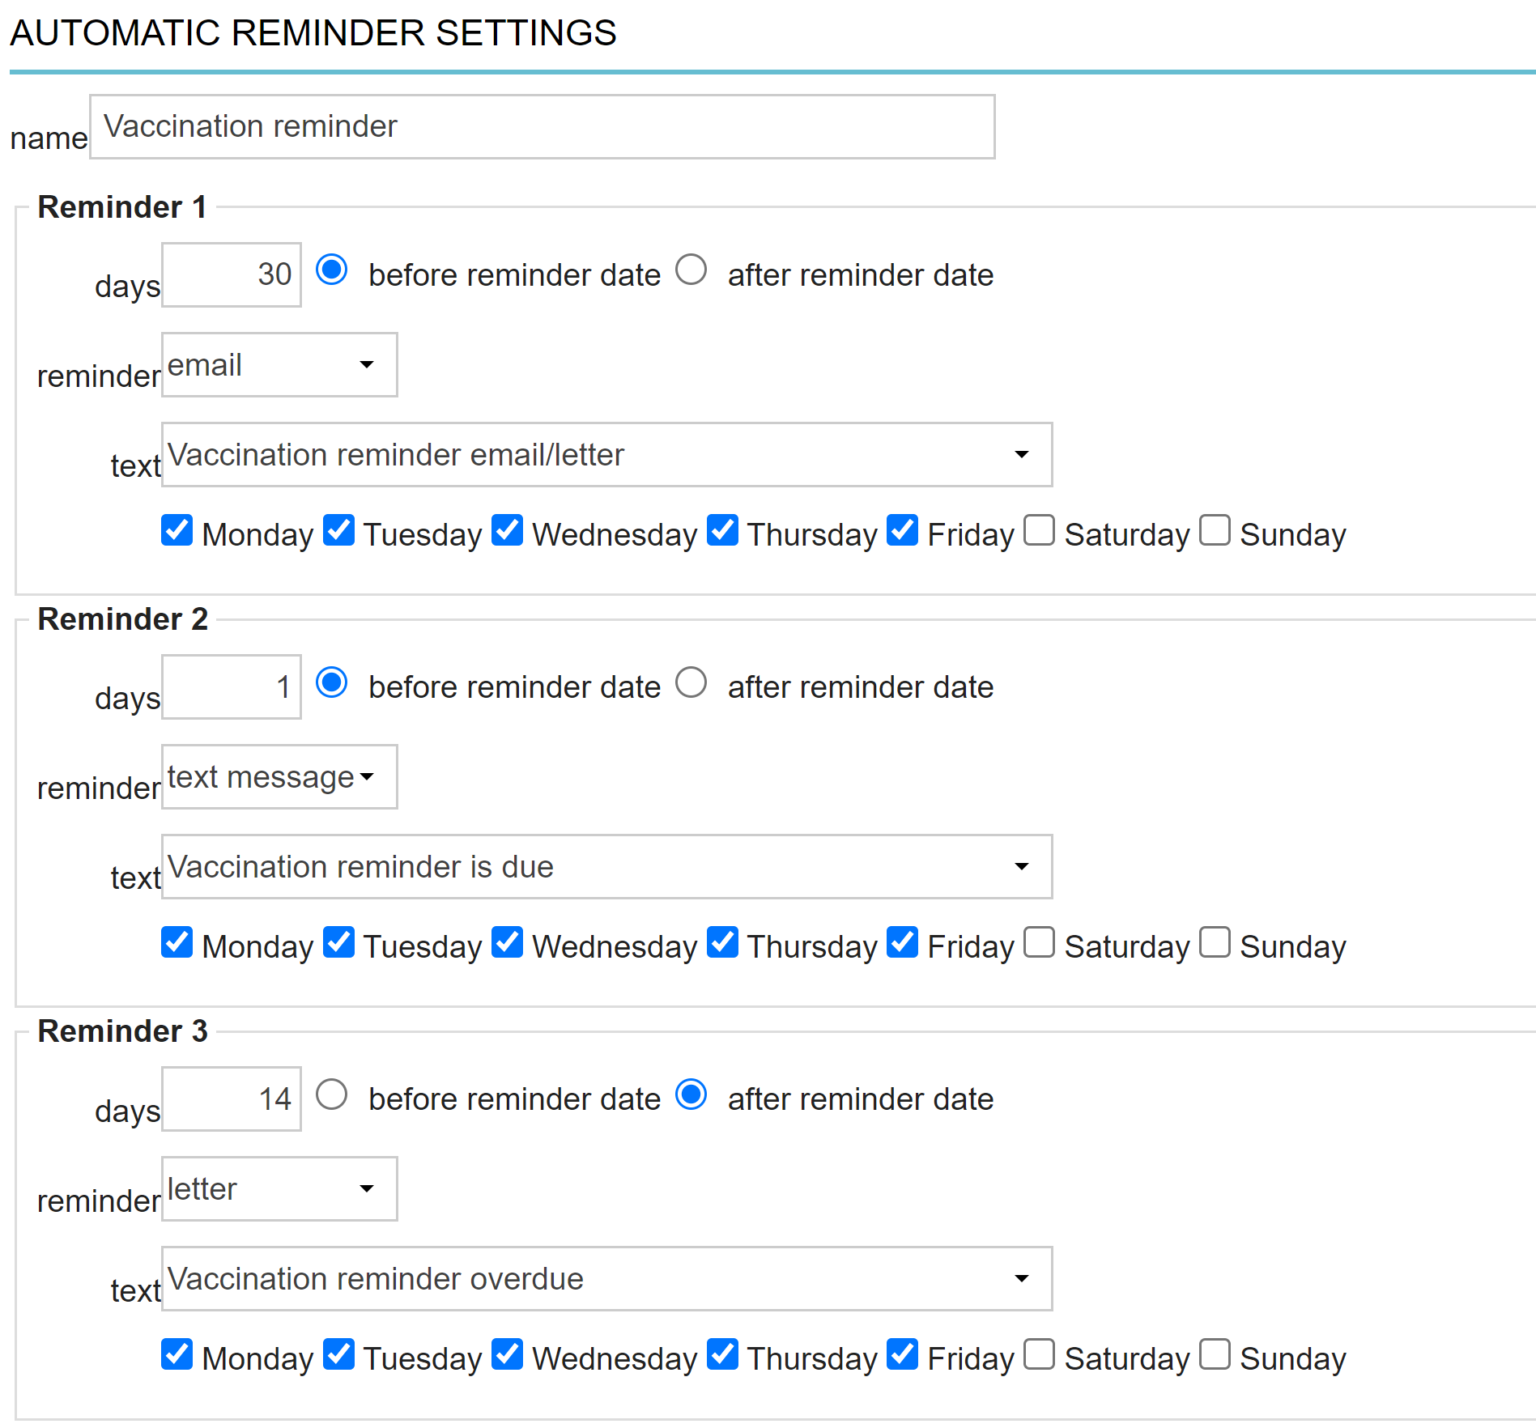The height and width of the screenshot is (1428, 1536).
Task: Click Reminder 1 days input field
Action: (x=231, y=275)
